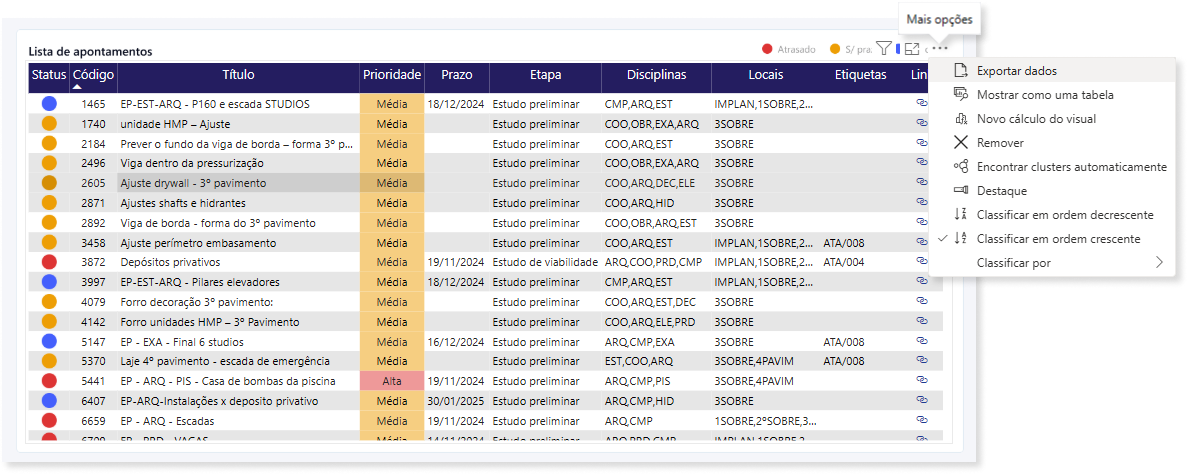Open the link icon in row 6407
Viewport: 1188px width, 474px height.
coord(921,399)
